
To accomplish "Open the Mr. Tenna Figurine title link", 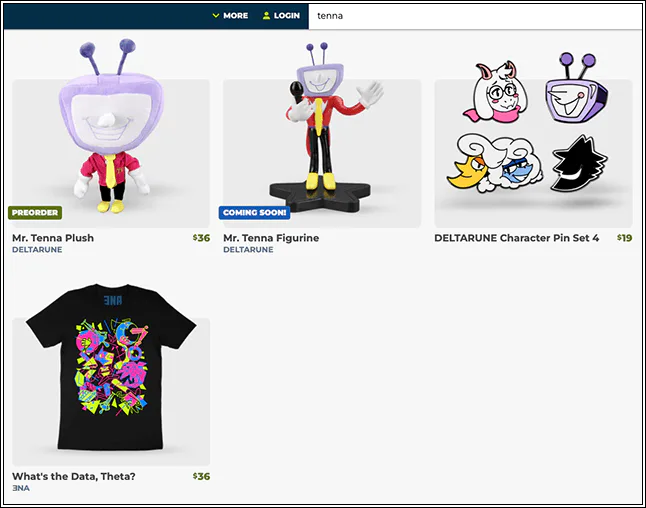I will 271,238.
